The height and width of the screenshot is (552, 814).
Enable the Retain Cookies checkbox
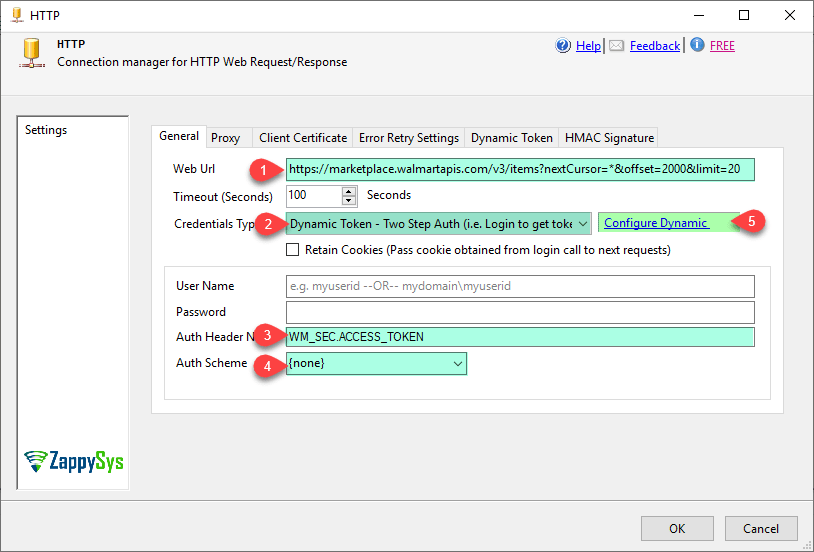[x=293, y=250]
